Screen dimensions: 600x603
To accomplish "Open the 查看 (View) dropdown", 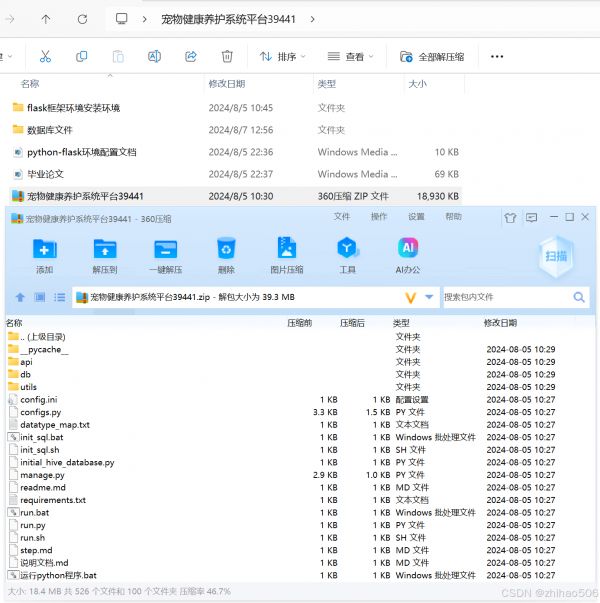I will pos(350,57).
